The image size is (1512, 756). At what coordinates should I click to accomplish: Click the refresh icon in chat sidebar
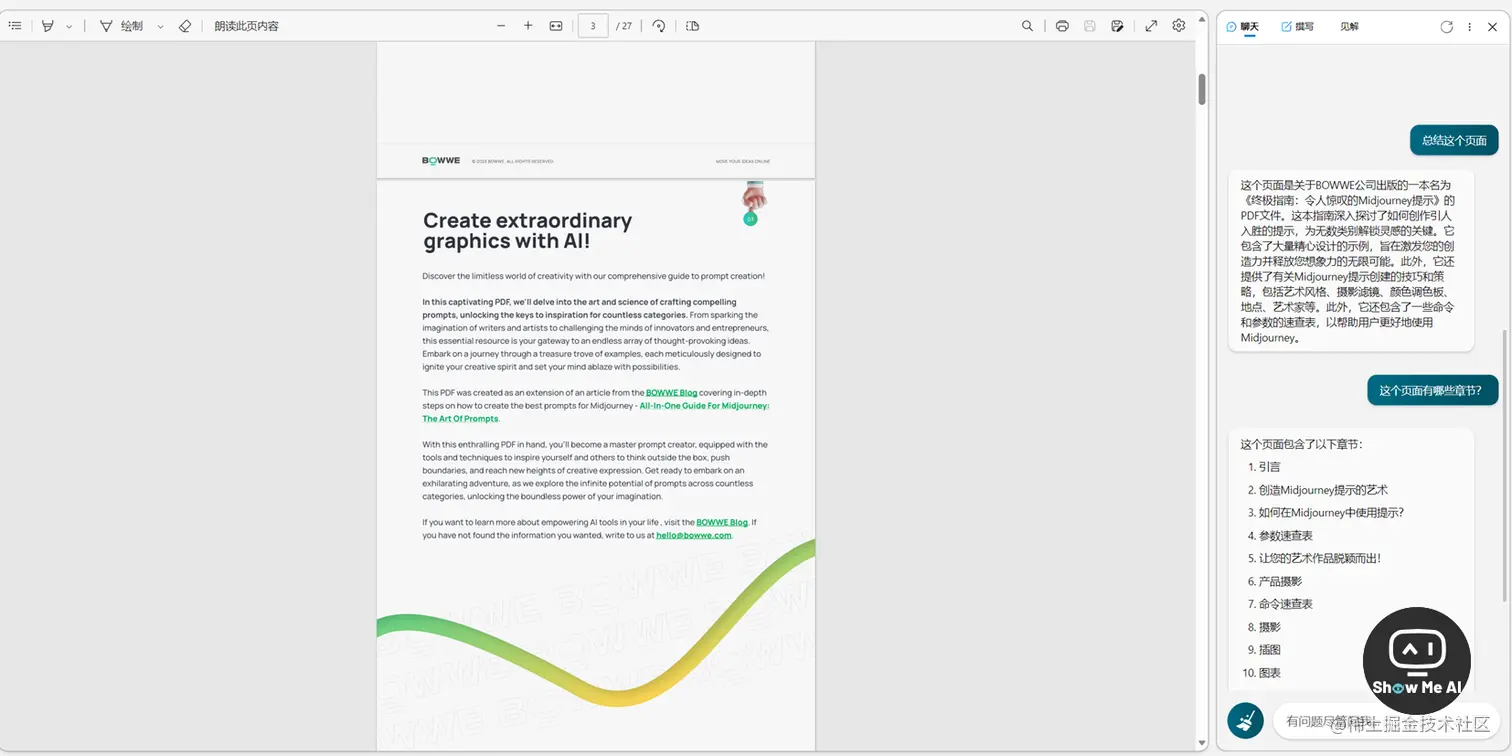[x=1446, y=27]
